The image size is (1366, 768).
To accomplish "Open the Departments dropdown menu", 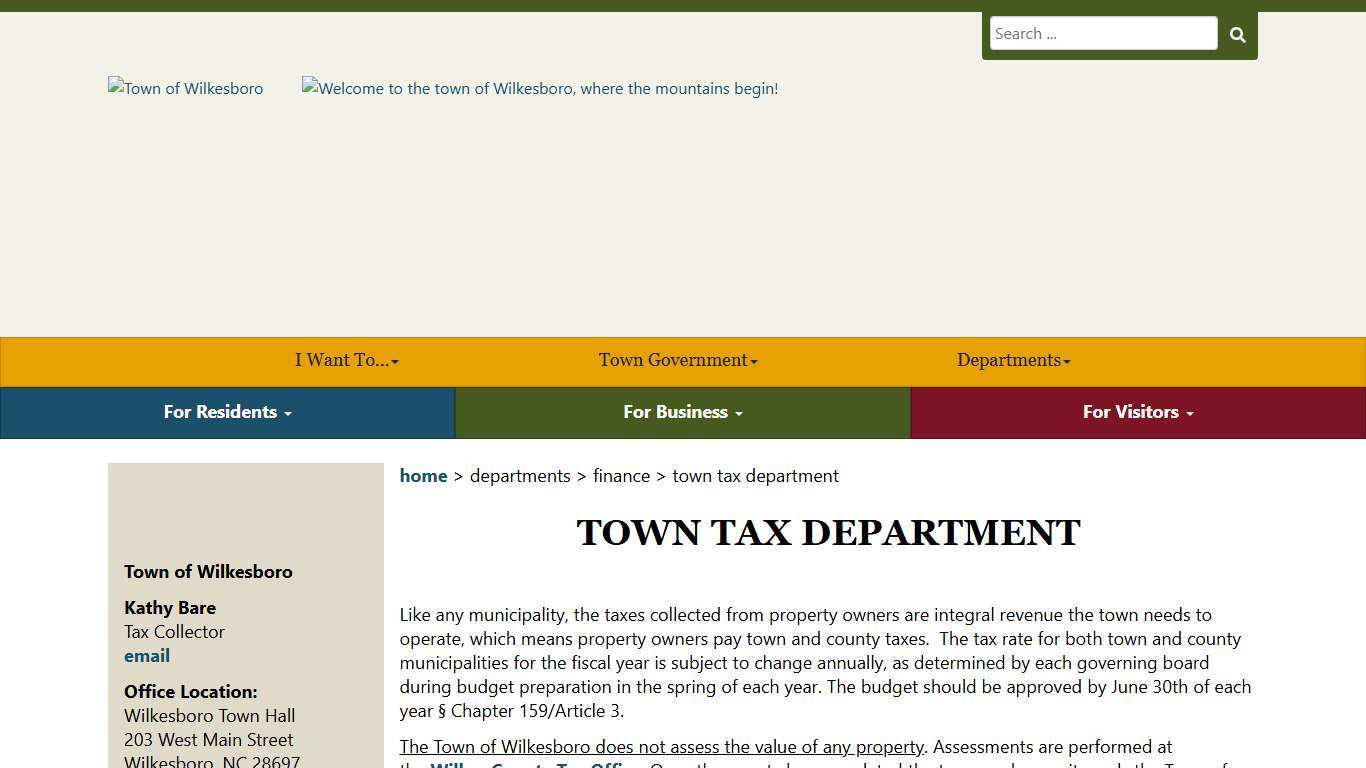I will pos(1013,361).
